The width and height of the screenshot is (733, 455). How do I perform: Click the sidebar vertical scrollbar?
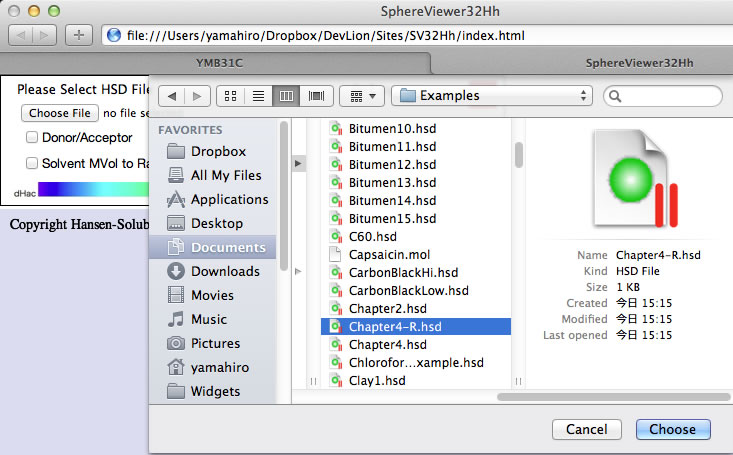(283, 196)
